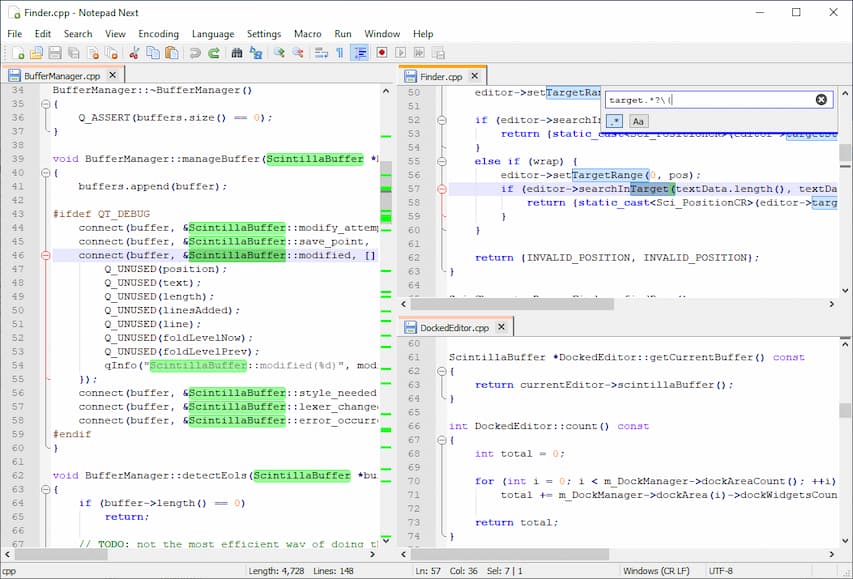Close the BufferManager.cpp tab
Viewport: 853px width, 579px height.
tap(113, 75)
